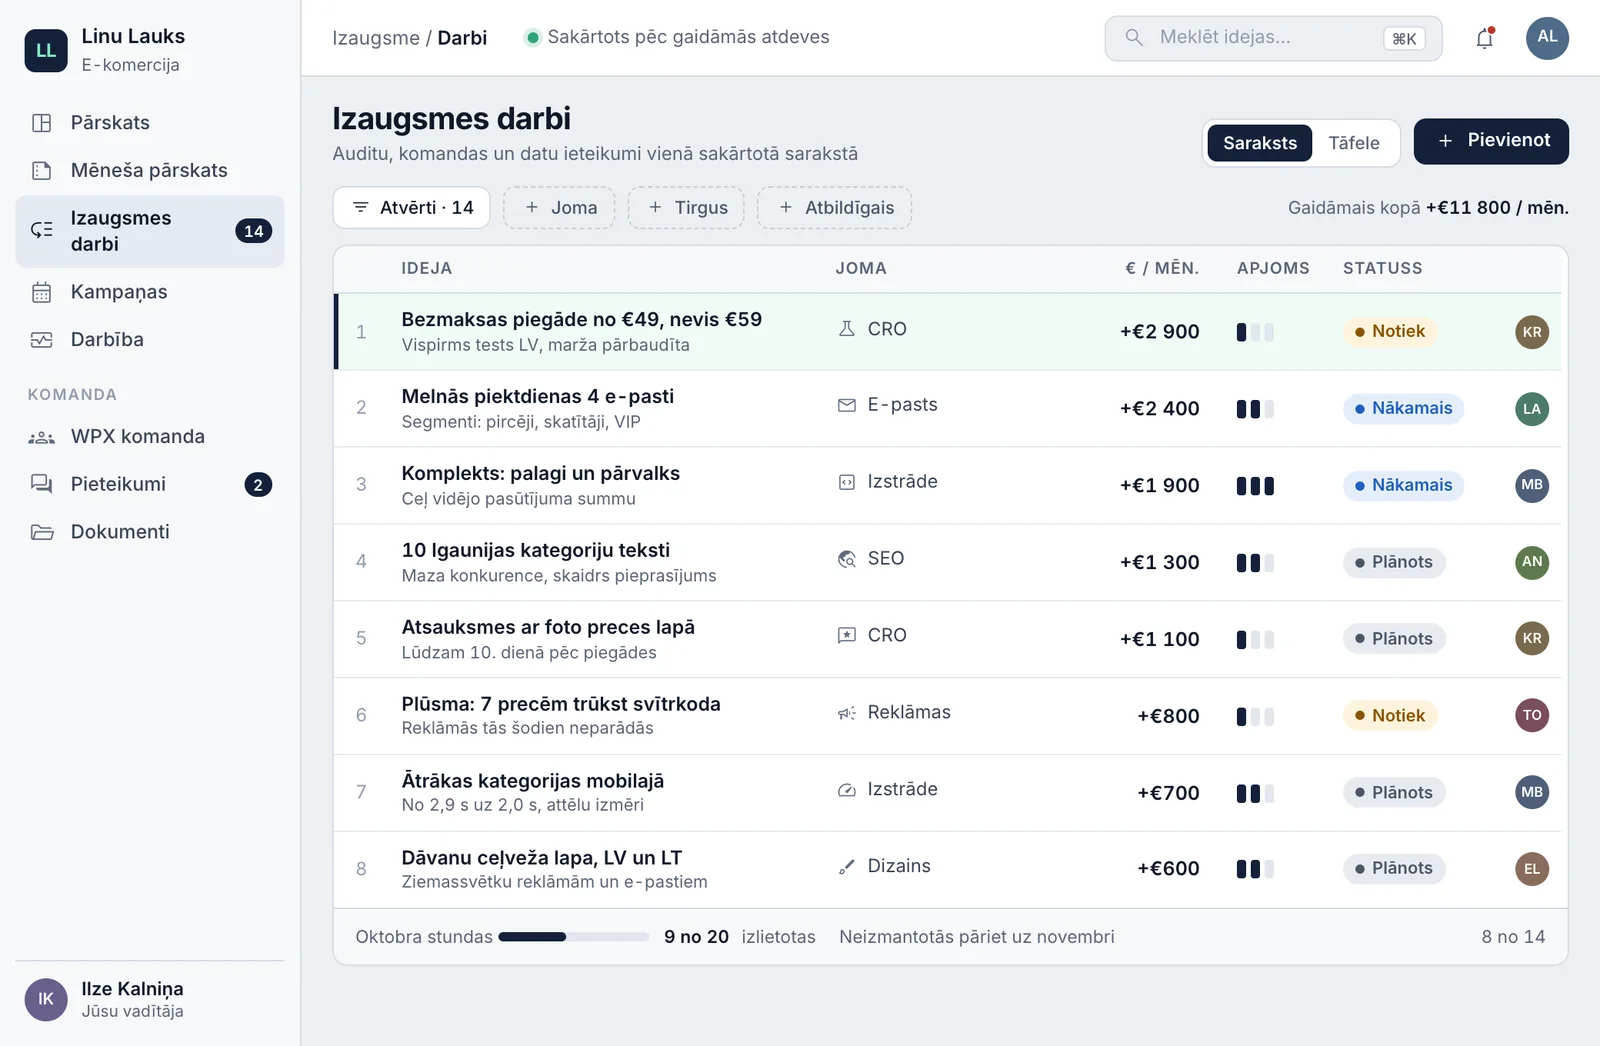This screenshot has height=1046, width=1600.
Task: Click the Izaugsme breadcrumb link
Action: click(376, 38)
